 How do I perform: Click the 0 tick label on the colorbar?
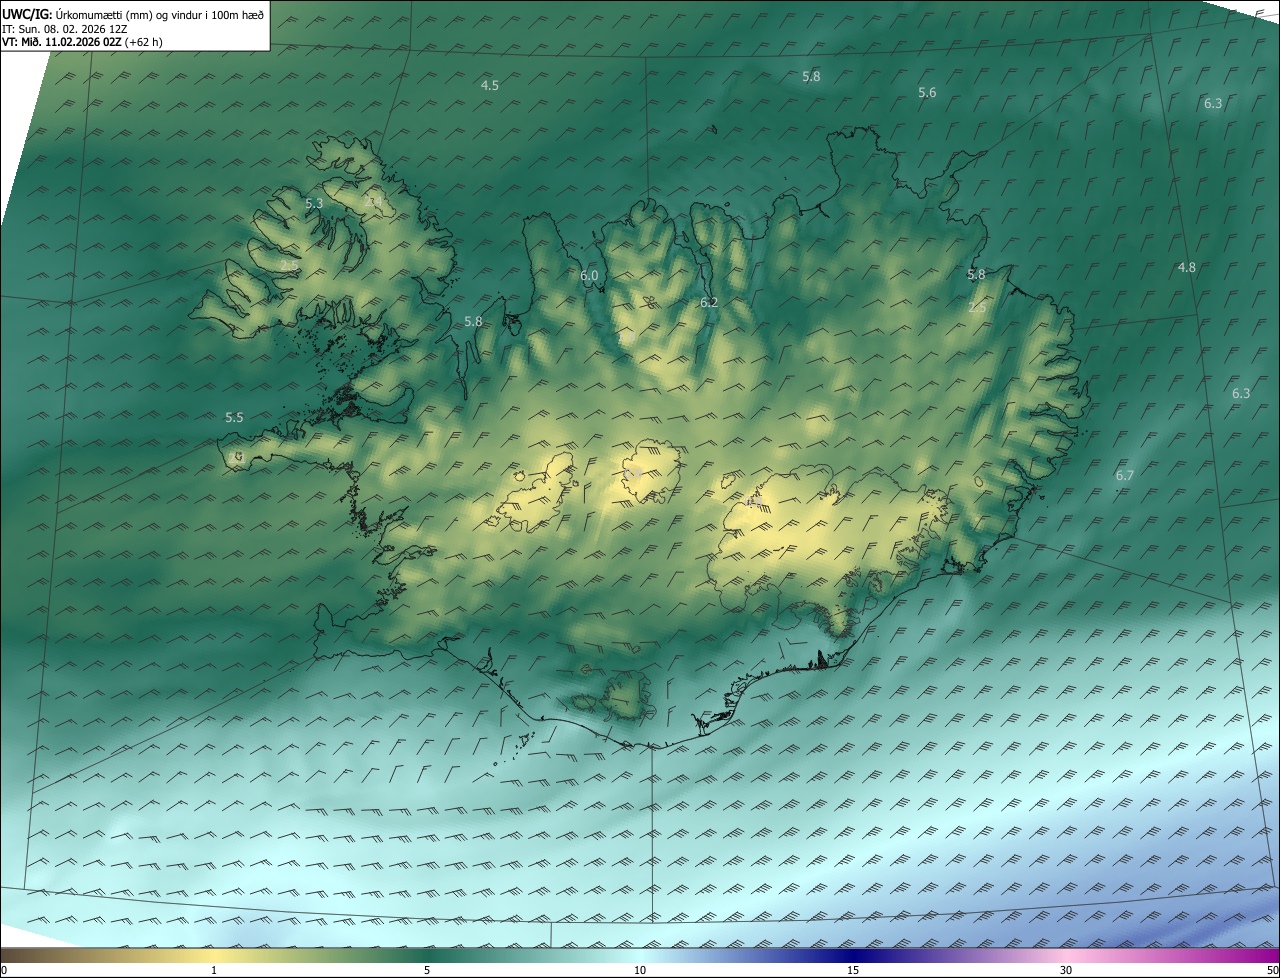point(4,970)
